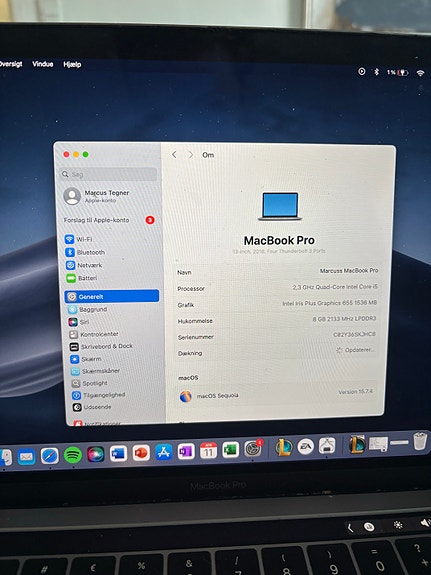The height and width of the screenshot is (575, 431).
Task: Open the Calendar dock icon
Action: (208, 451)
